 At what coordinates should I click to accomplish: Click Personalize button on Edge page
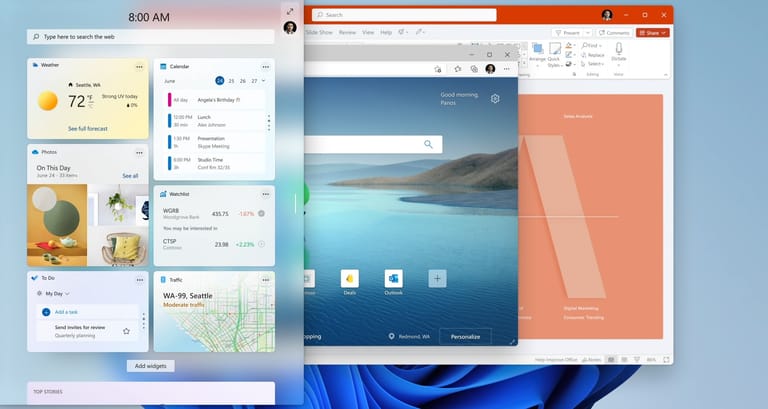[465, 337]
